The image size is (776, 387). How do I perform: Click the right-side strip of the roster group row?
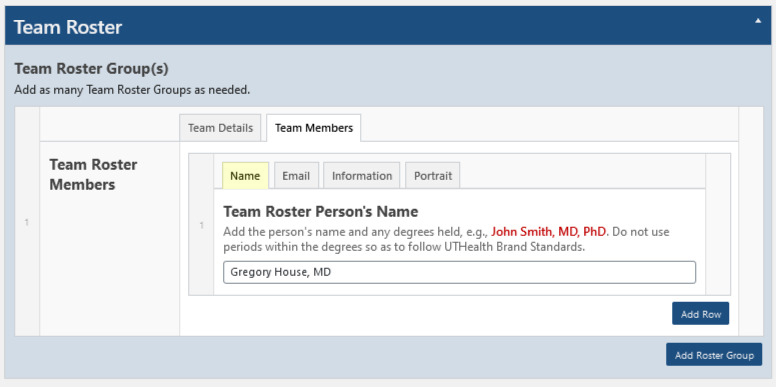click(x=751, y=222)
